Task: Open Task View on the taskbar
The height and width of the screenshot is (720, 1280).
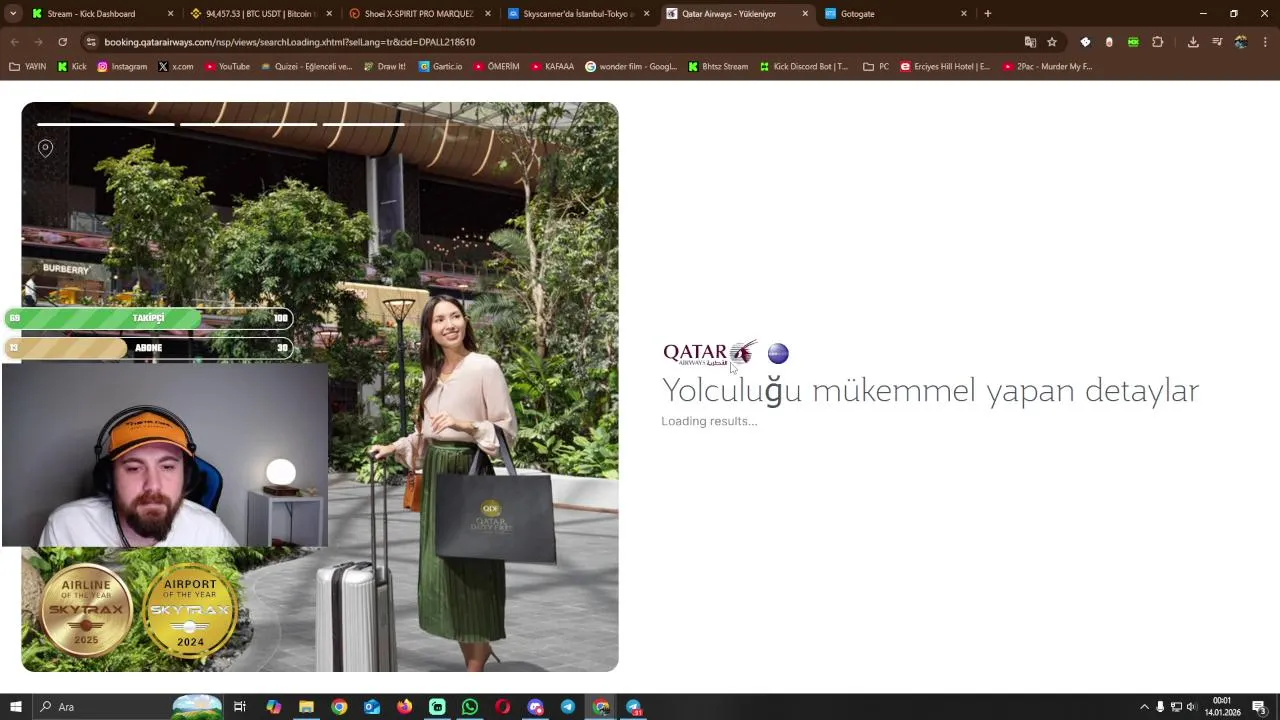Action: point(240,707)
